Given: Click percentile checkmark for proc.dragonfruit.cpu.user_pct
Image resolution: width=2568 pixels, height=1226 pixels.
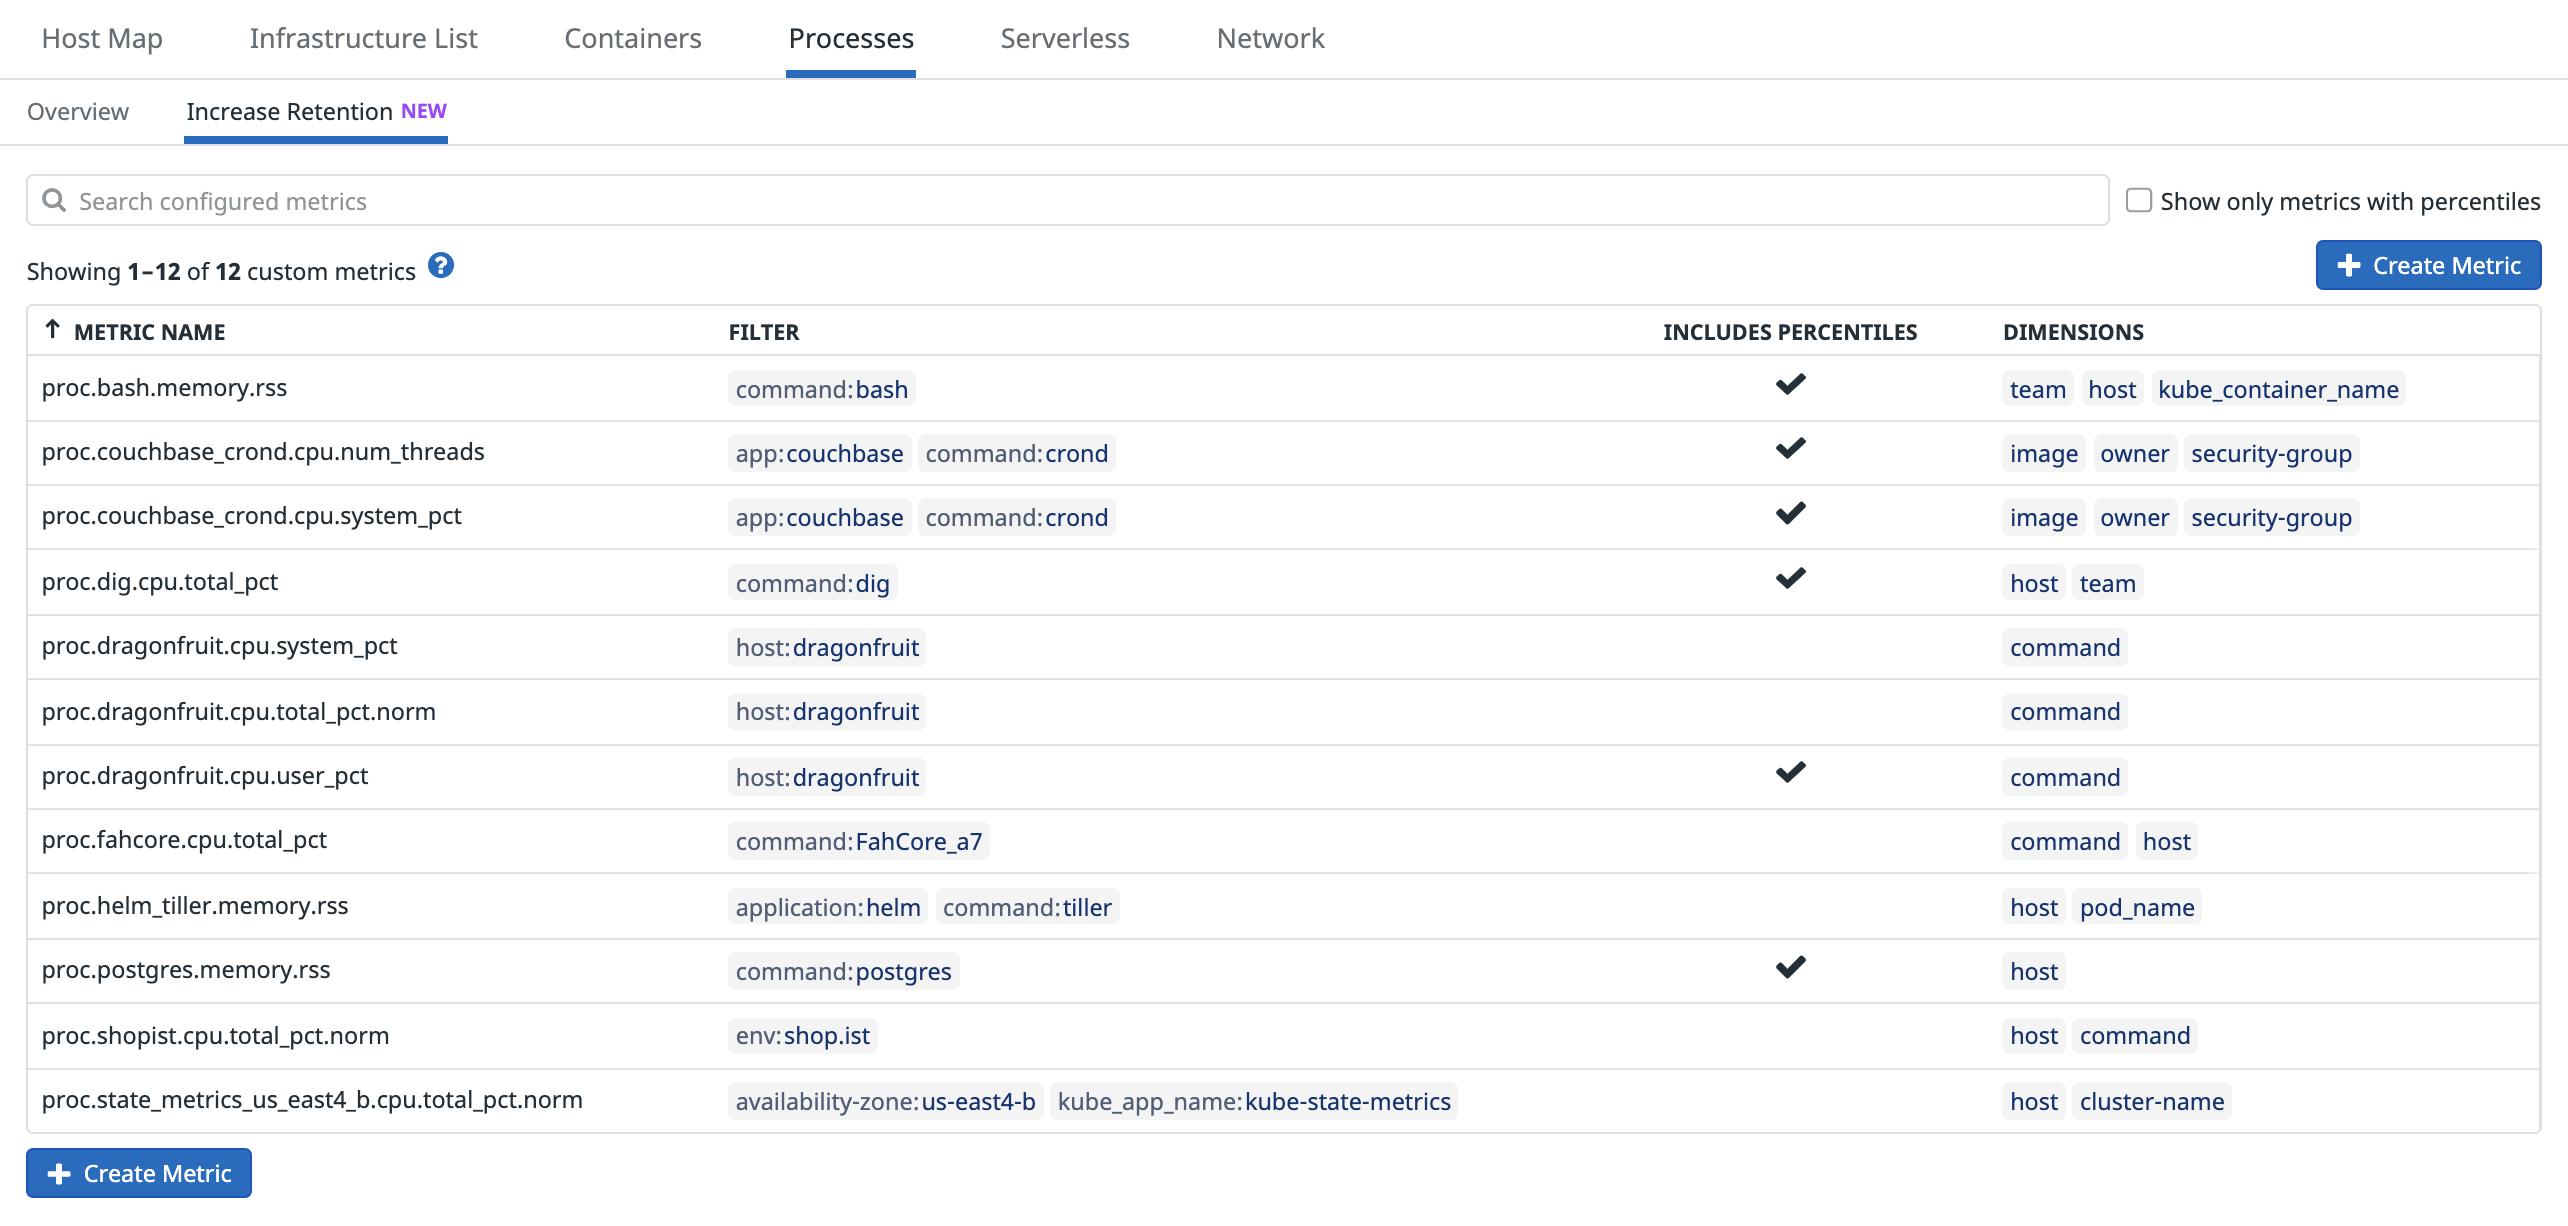Looking at the screenshot, I should (1790, 773).
